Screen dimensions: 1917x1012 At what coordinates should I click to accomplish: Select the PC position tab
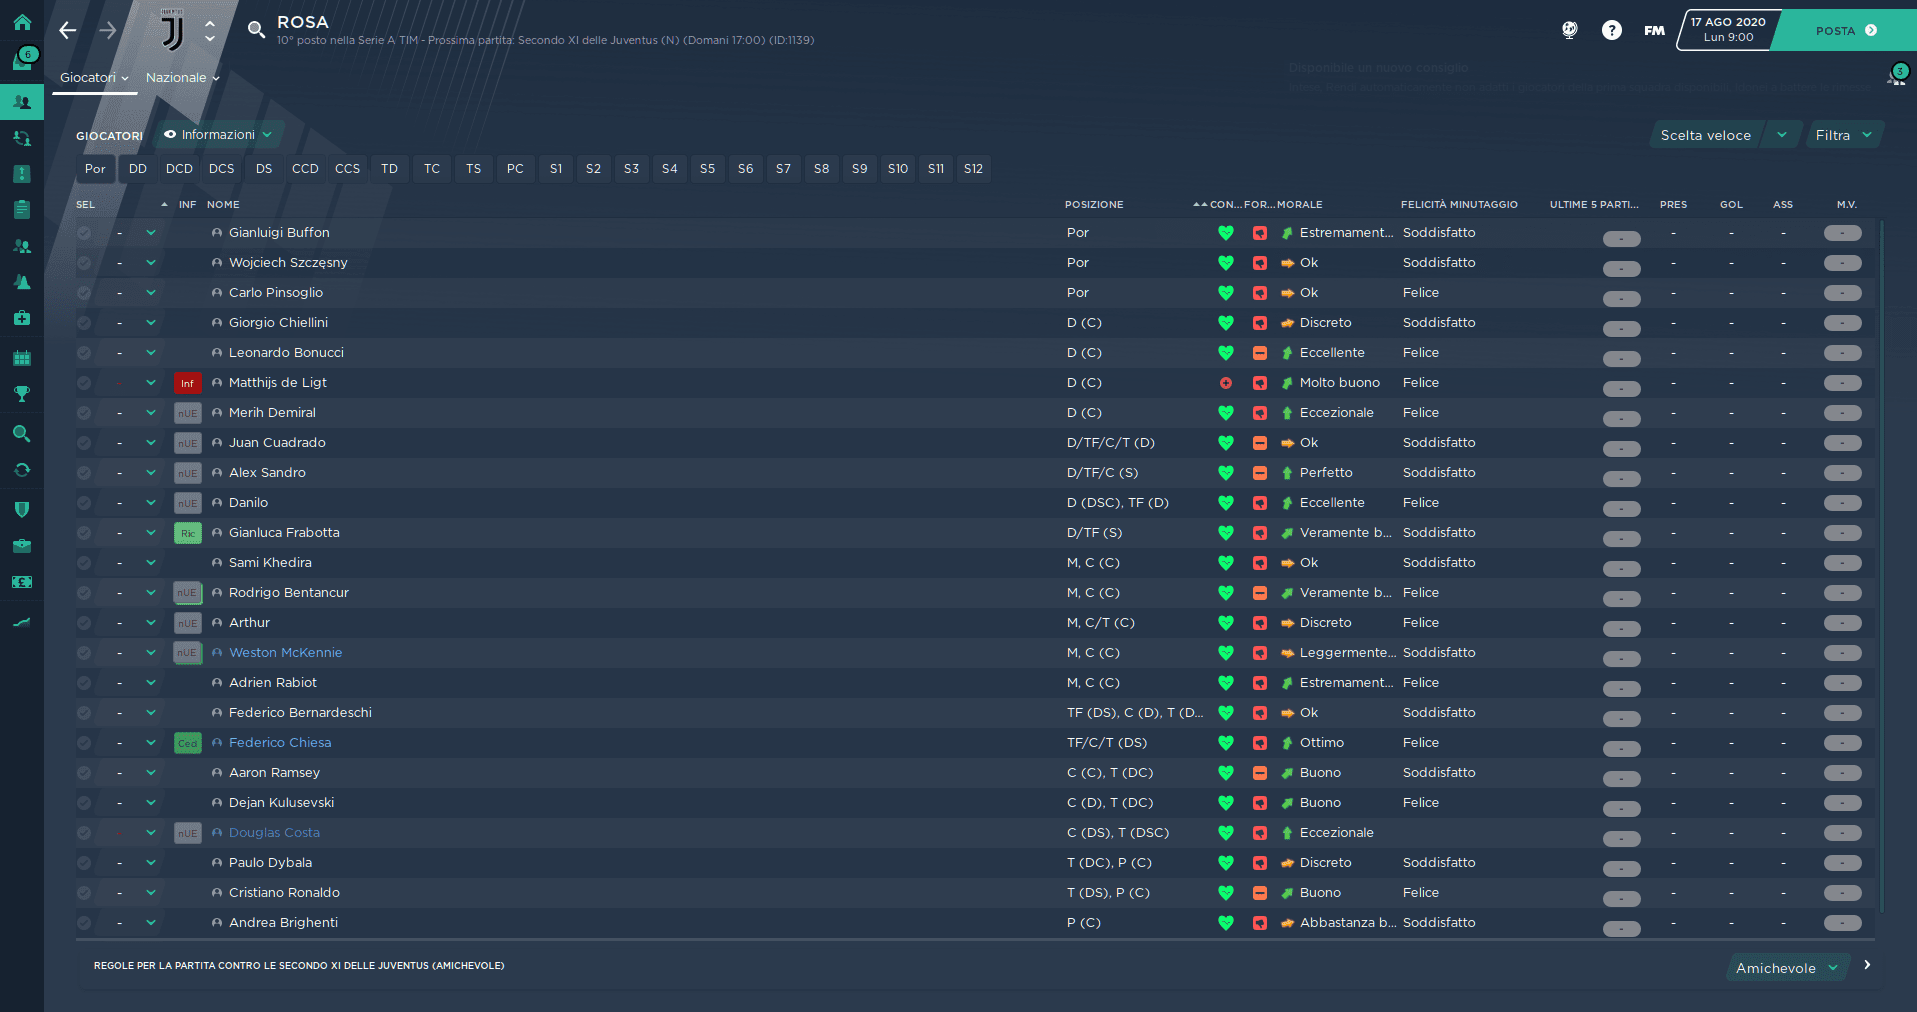(515, 169)
